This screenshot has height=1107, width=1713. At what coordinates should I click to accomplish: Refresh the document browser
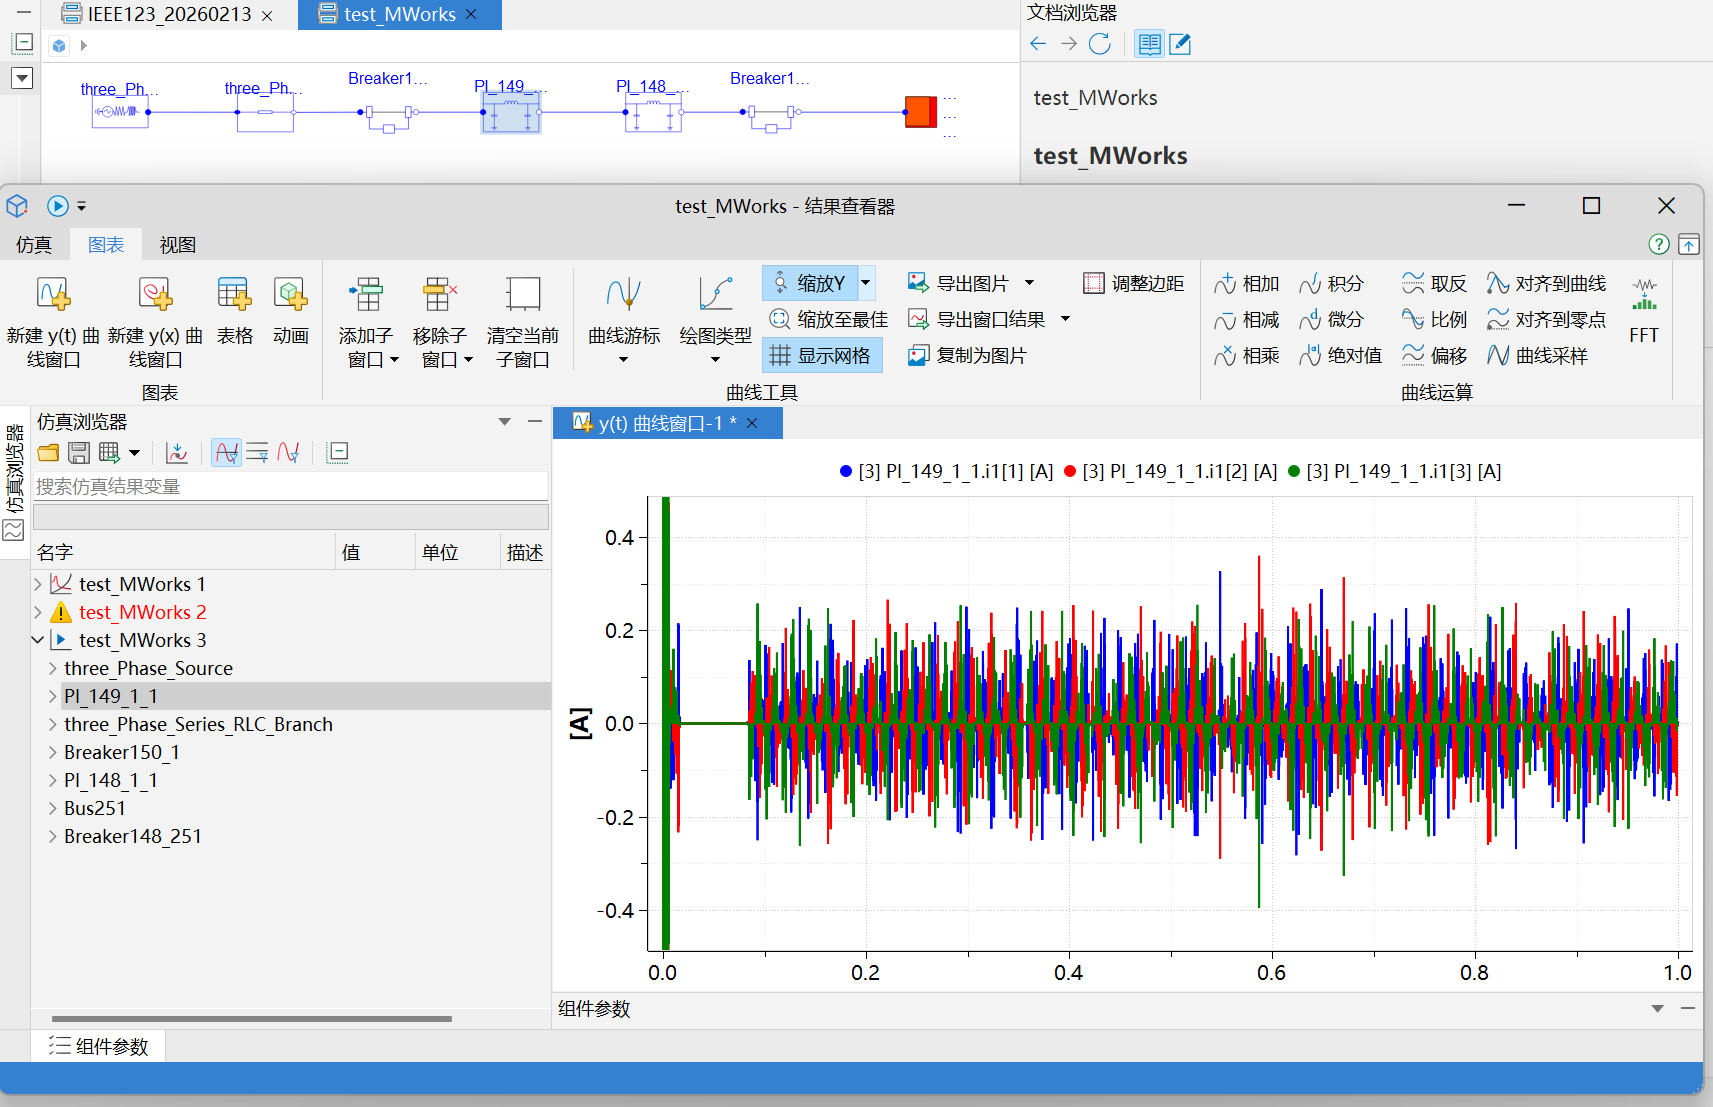click(x=1099, y=44)
